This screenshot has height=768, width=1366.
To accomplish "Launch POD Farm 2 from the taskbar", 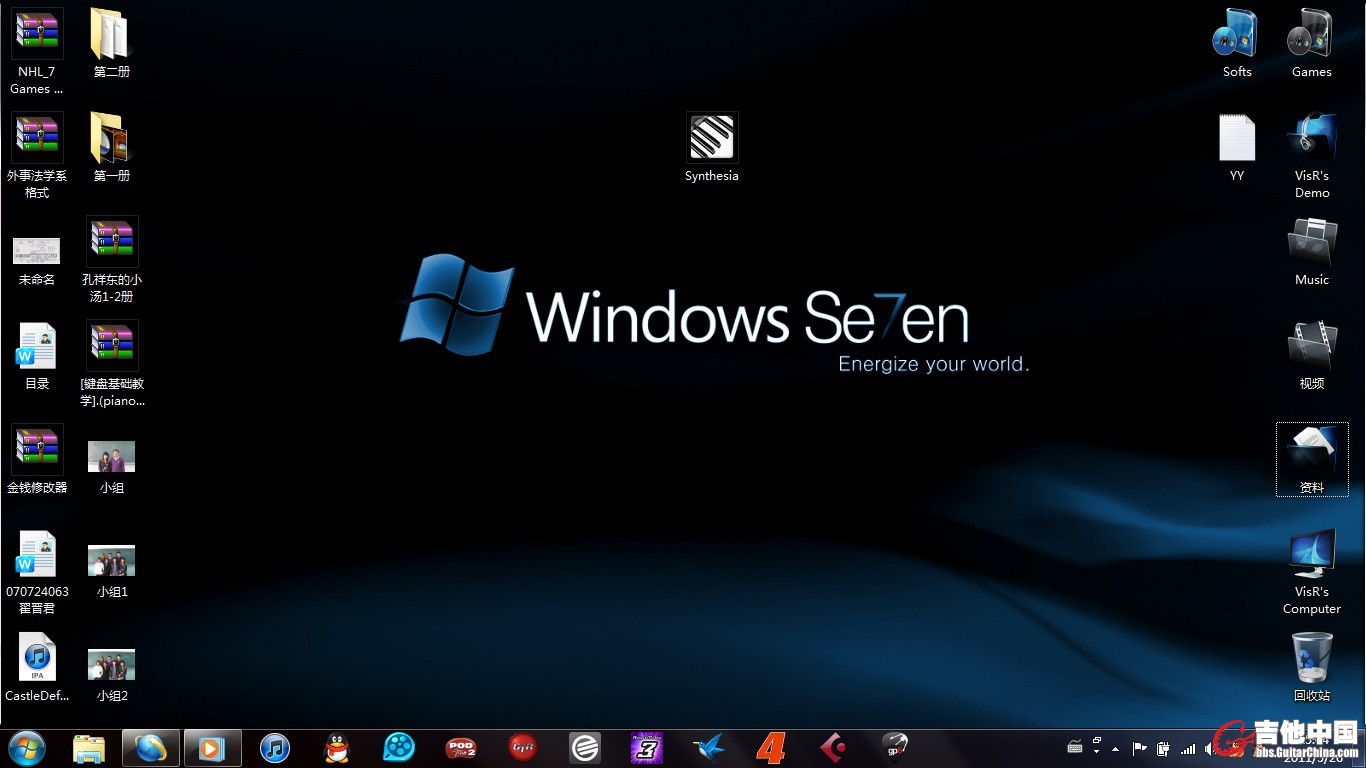I will click(x=461, y=748).
